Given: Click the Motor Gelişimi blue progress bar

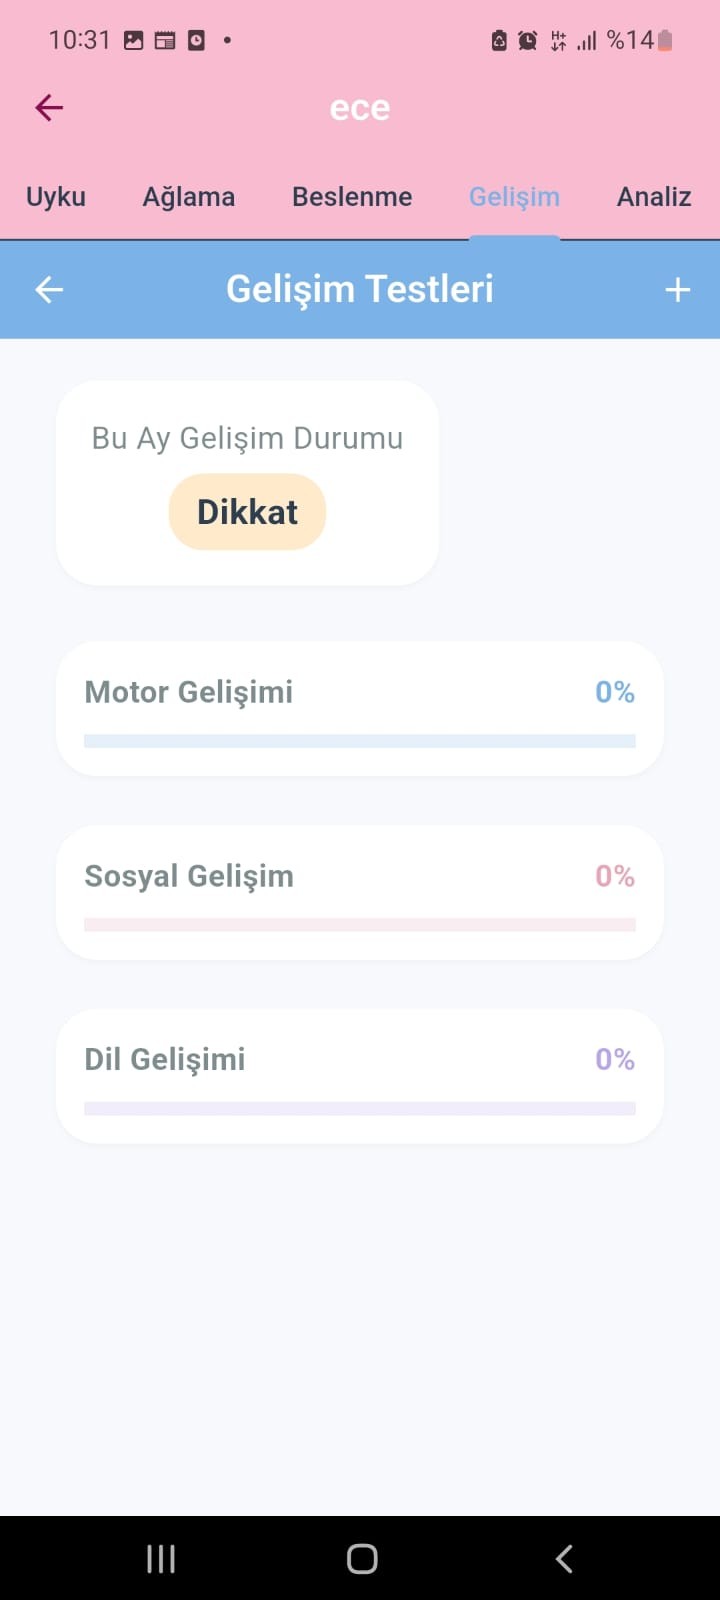Looking at the screenshot, I should 359,741.
